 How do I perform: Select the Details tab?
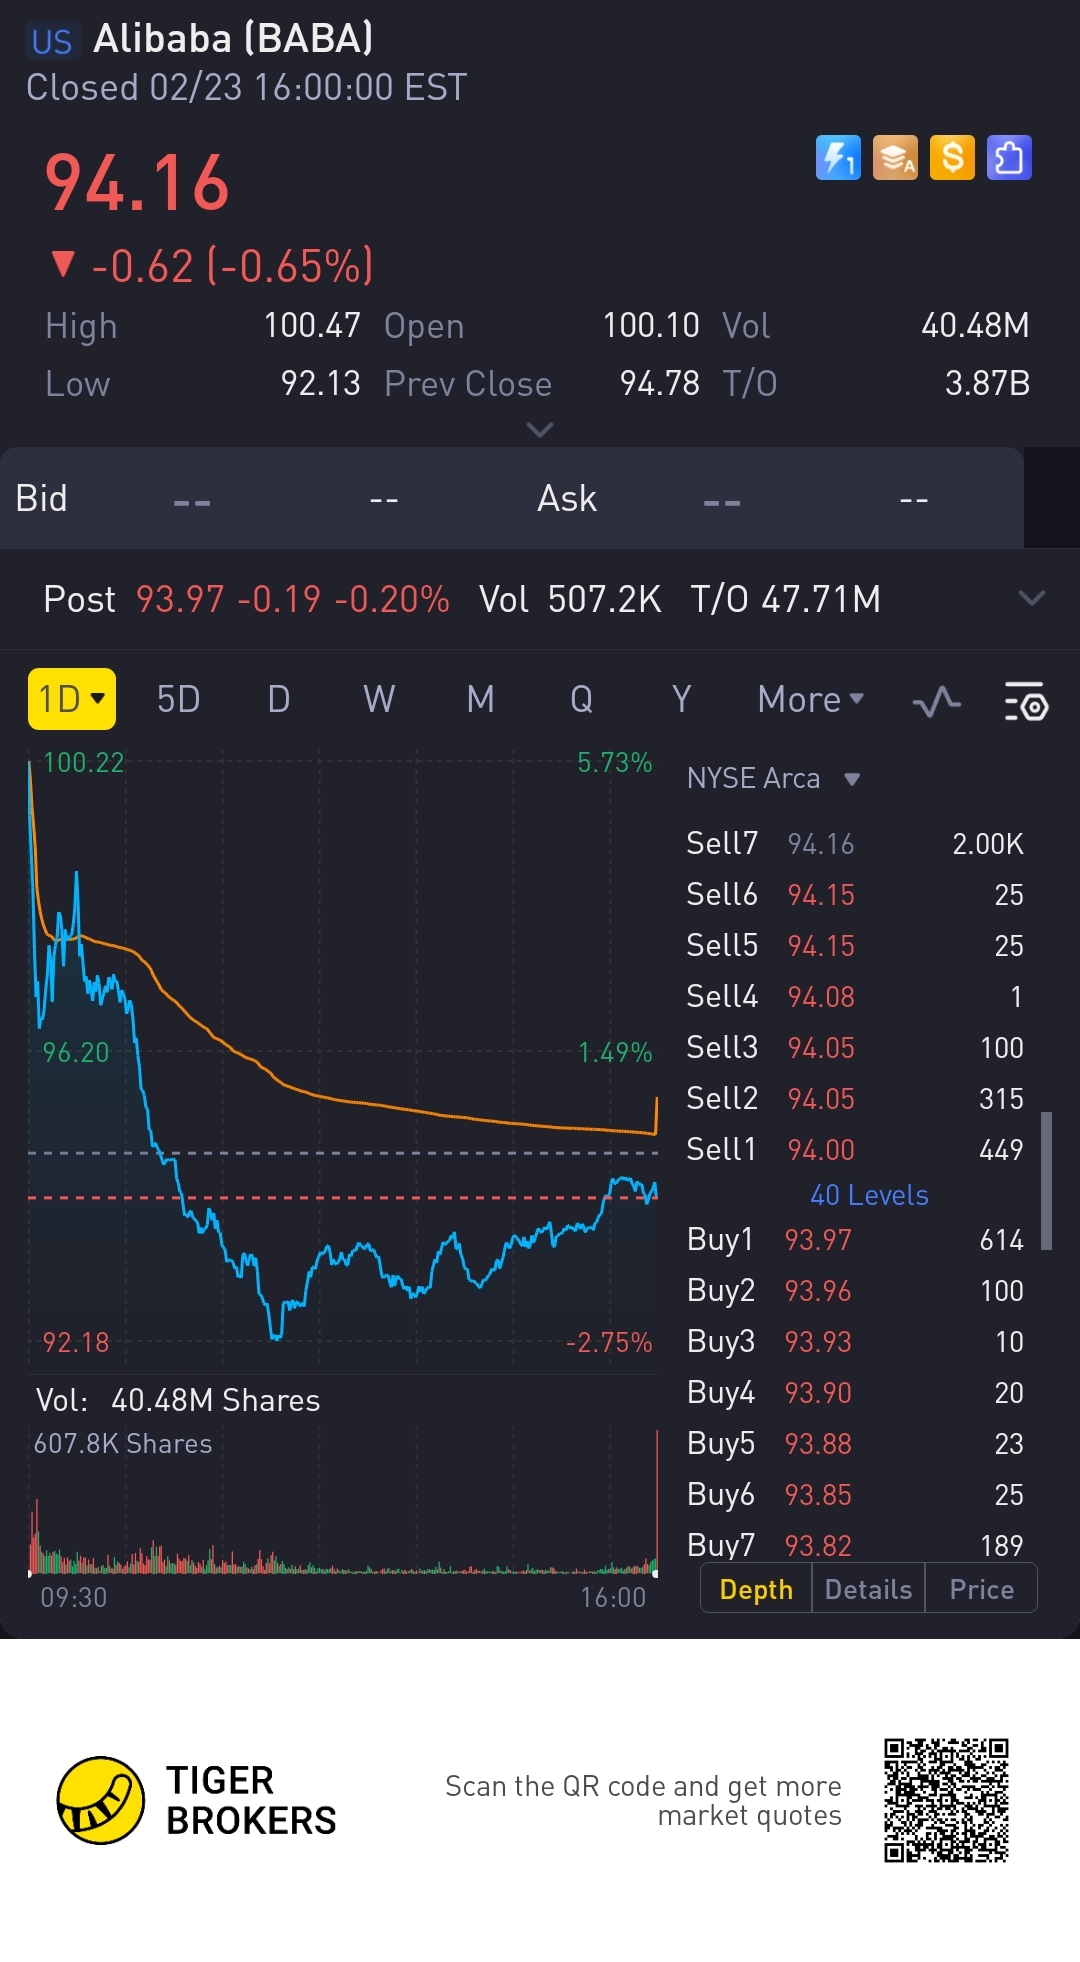coord(868,1589)
